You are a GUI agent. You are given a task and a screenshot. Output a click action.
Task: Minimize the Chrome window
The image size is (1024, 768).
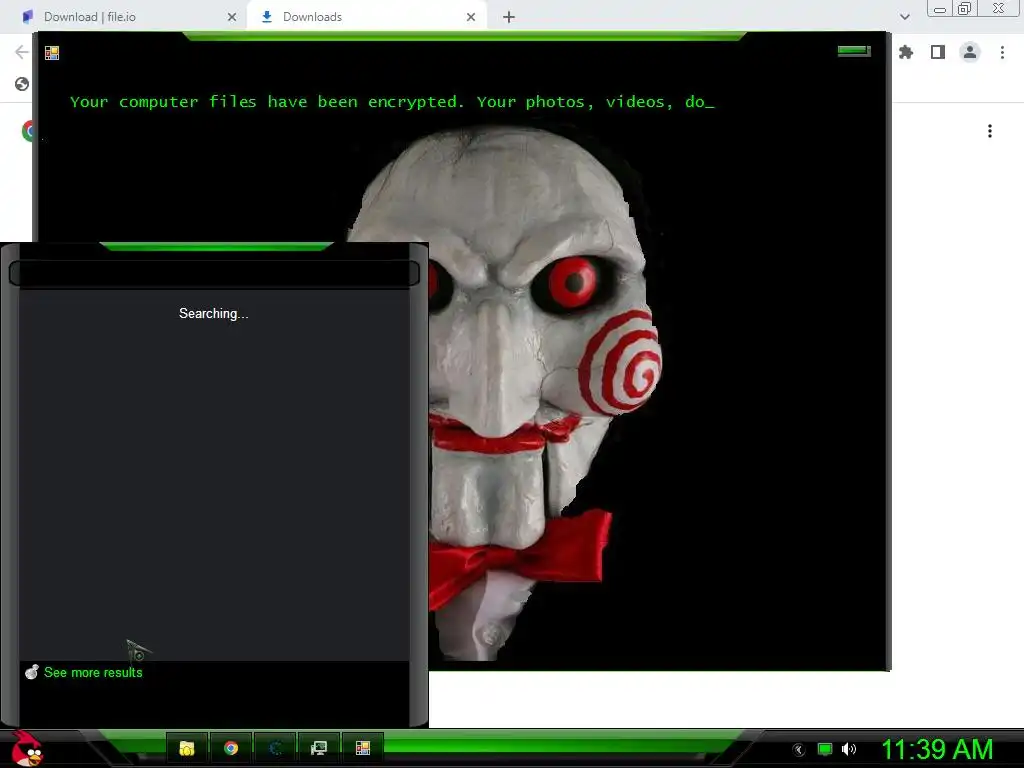coord(940,9)
